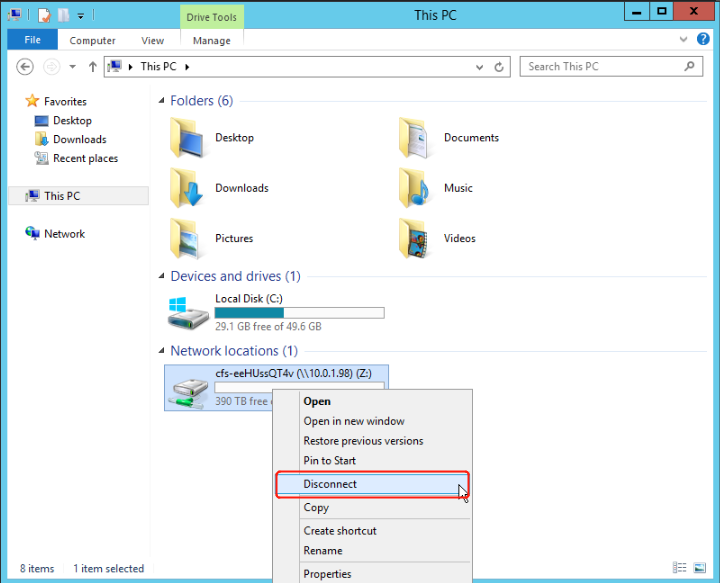Click This PC in the address bar
The image size is (720, 583).
pos(158,67)
